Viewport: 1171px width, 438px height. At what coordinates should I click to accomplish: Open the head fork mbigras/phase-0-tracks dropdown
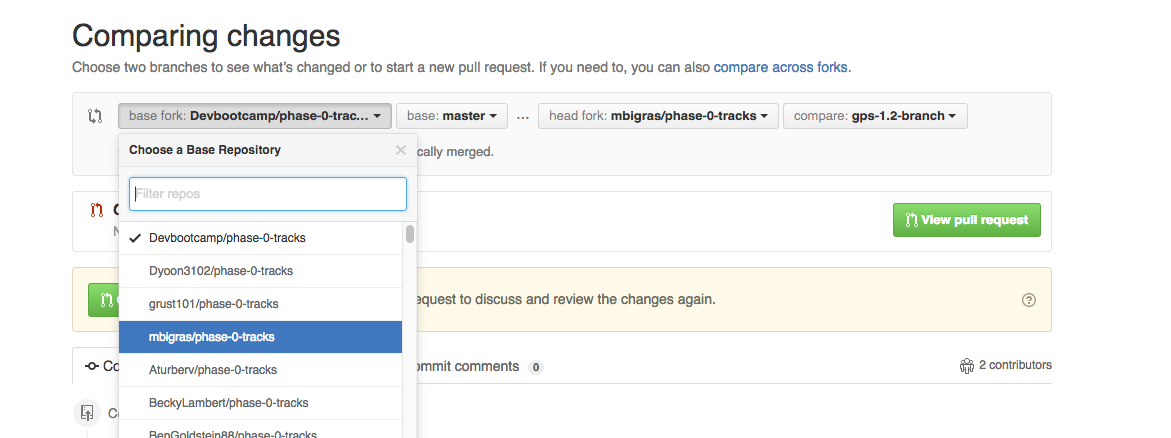point(658,116)
